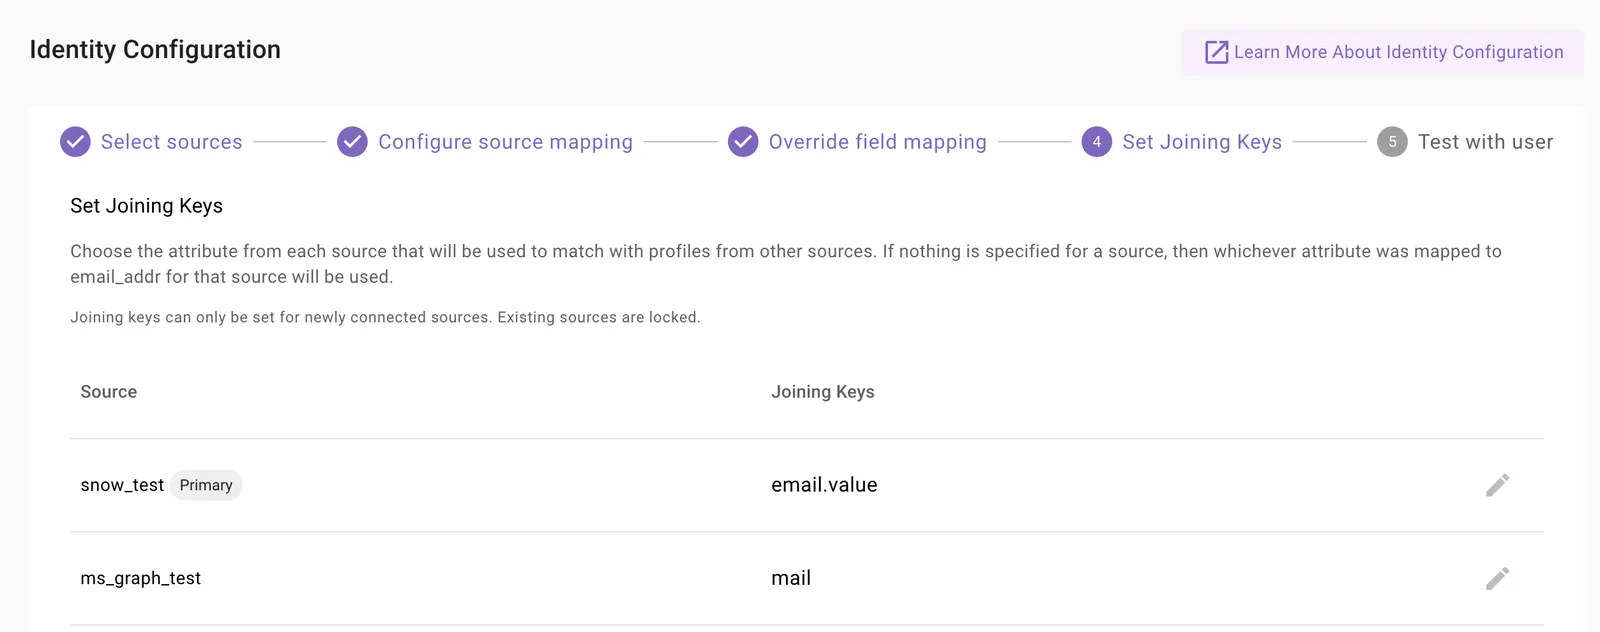The image size is (1600, 632).
Task: Click the Select sources step checkmark
Action: tap(75, 142)
